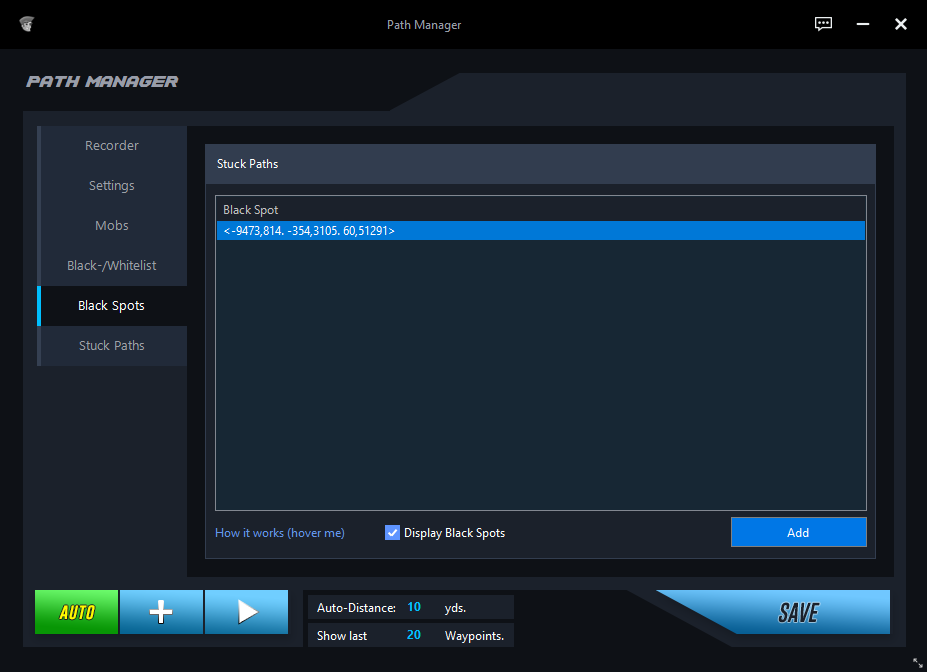The height and width of the screenshot is (672, 927).
Task: Go to the Stuck Paths tab
Action: [x=112, y=346]
